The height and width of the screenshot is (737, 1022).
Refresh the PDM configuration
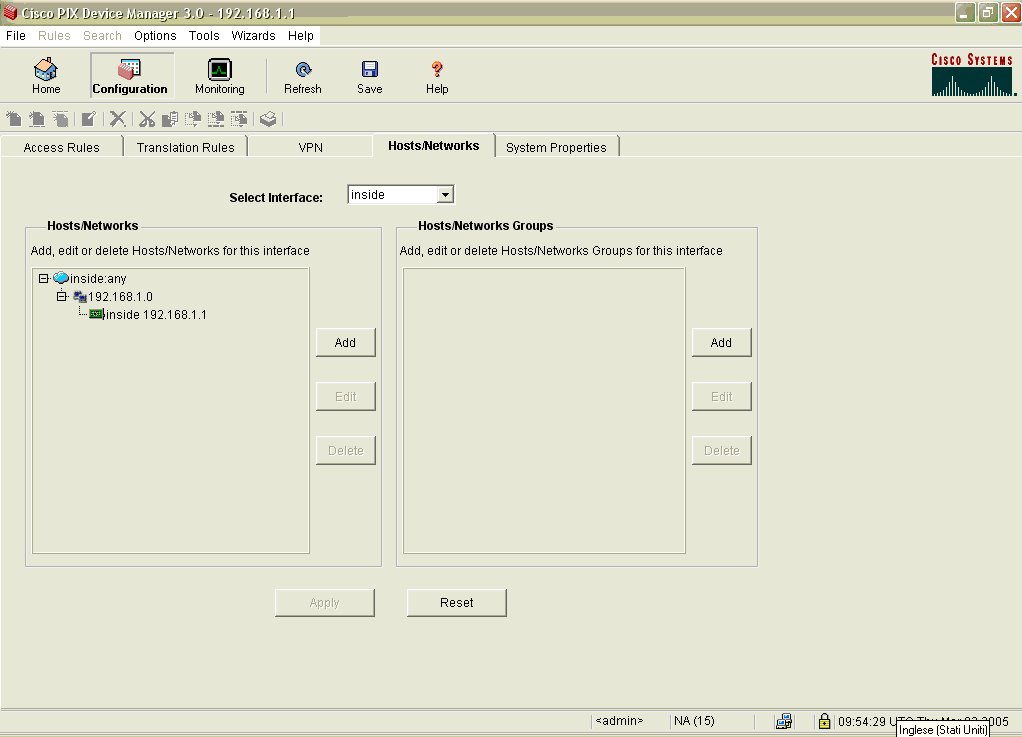tap(303, 76)
